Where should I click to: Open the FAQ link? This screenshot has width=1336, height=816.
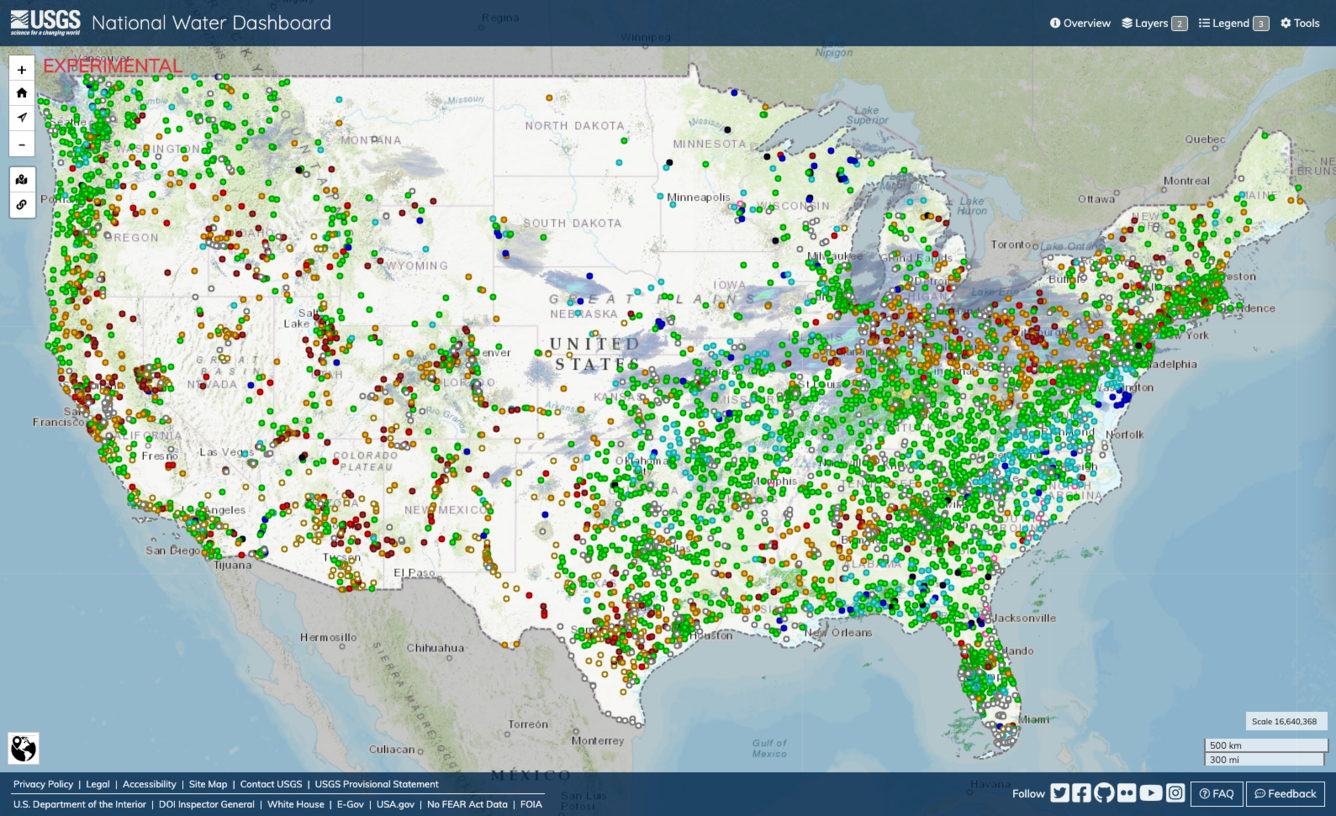[1216, 793]
